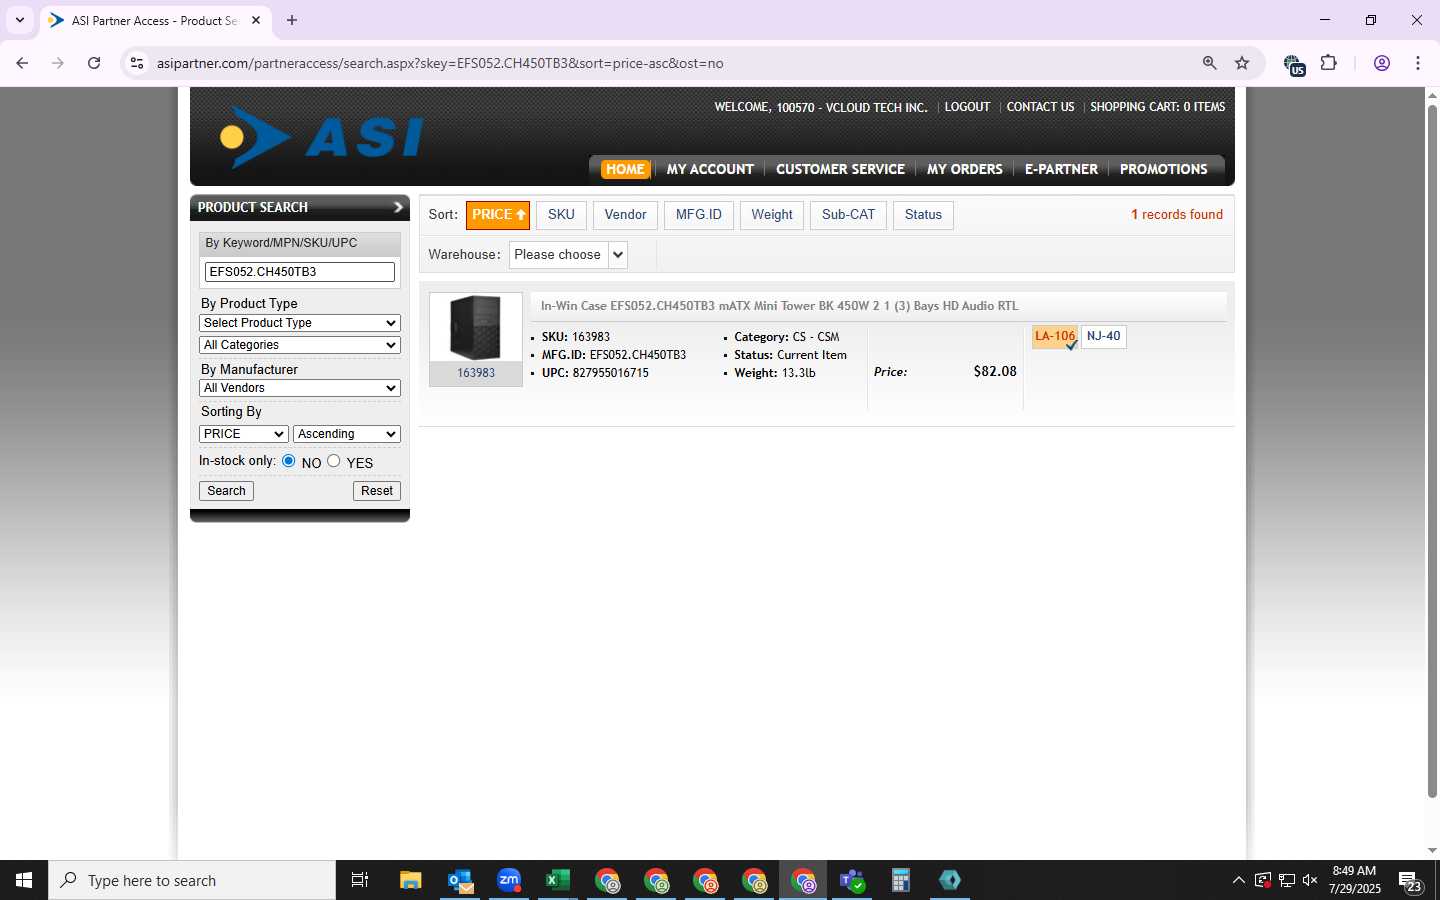
Task: Open File Explorer from taskbar
Action: 411,880
